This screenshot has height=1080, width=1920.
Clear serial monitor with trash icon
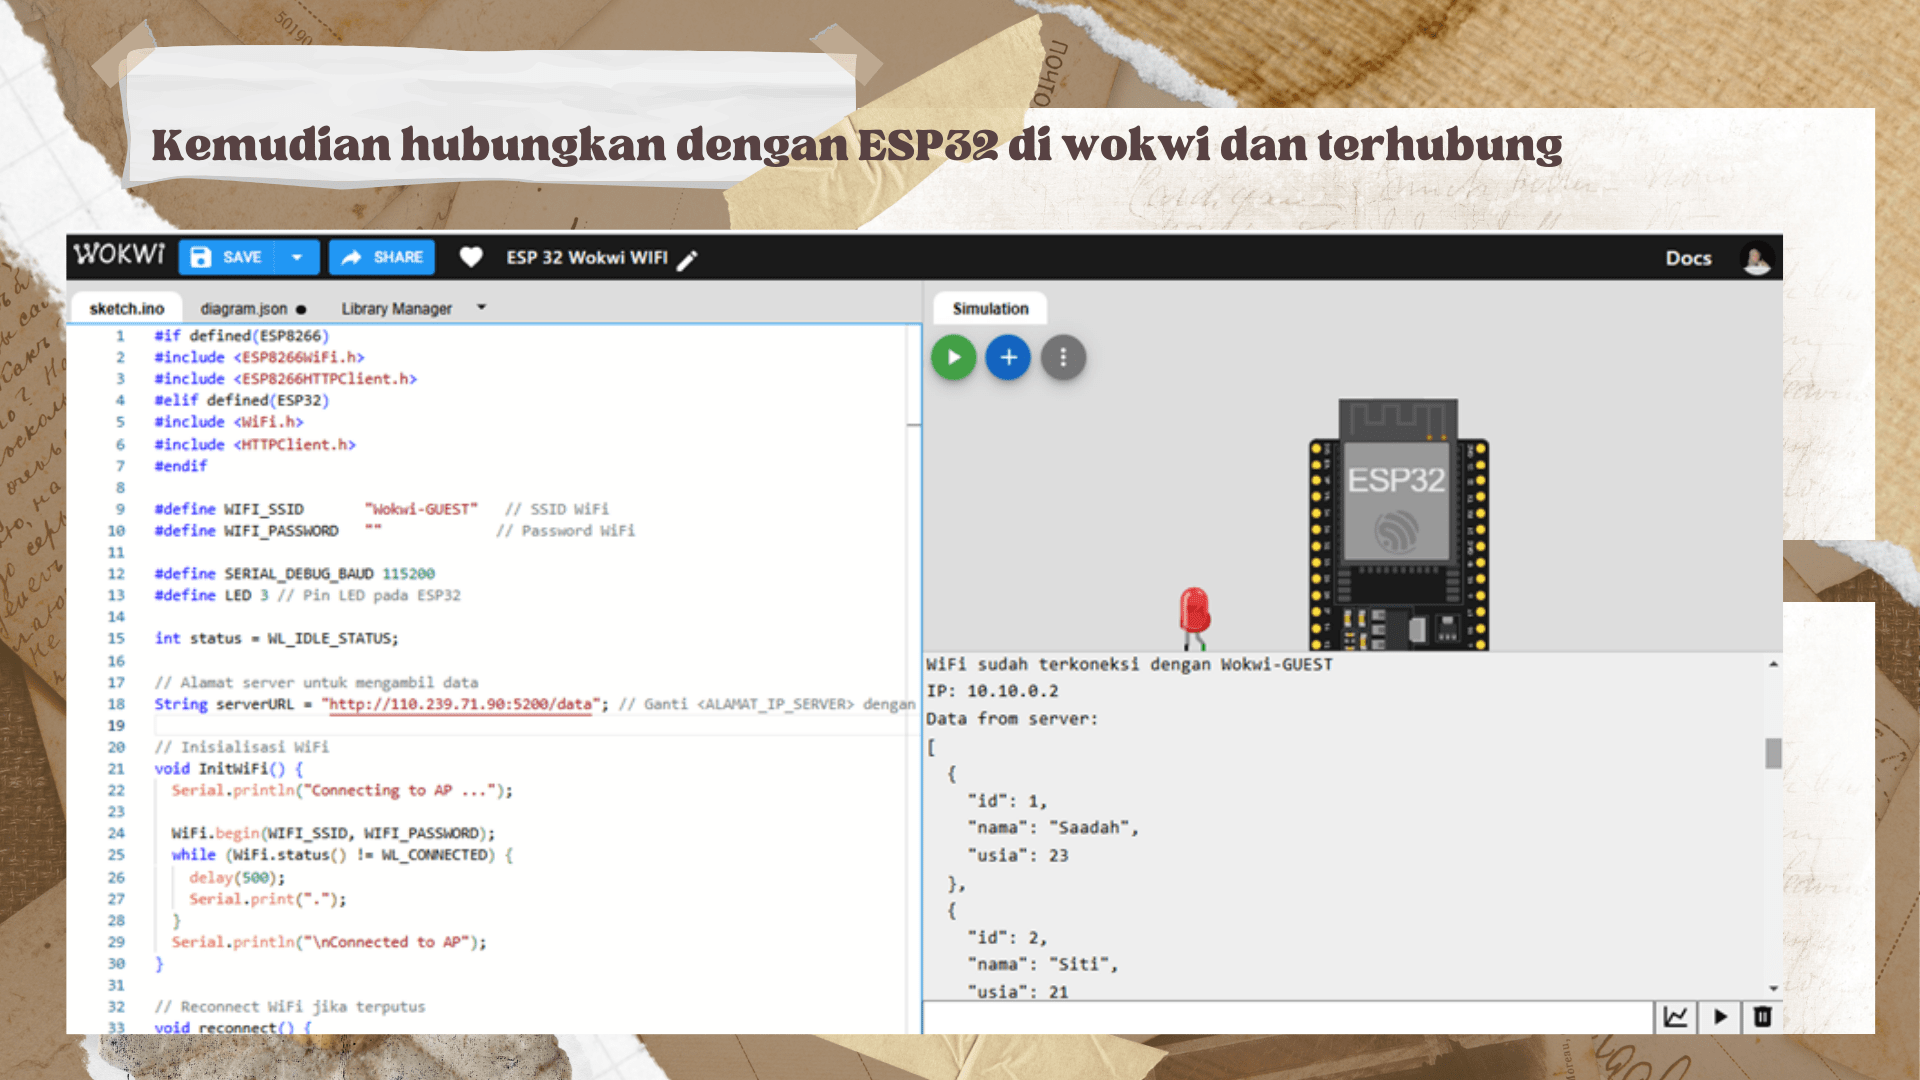[x=1762, y=1017]
